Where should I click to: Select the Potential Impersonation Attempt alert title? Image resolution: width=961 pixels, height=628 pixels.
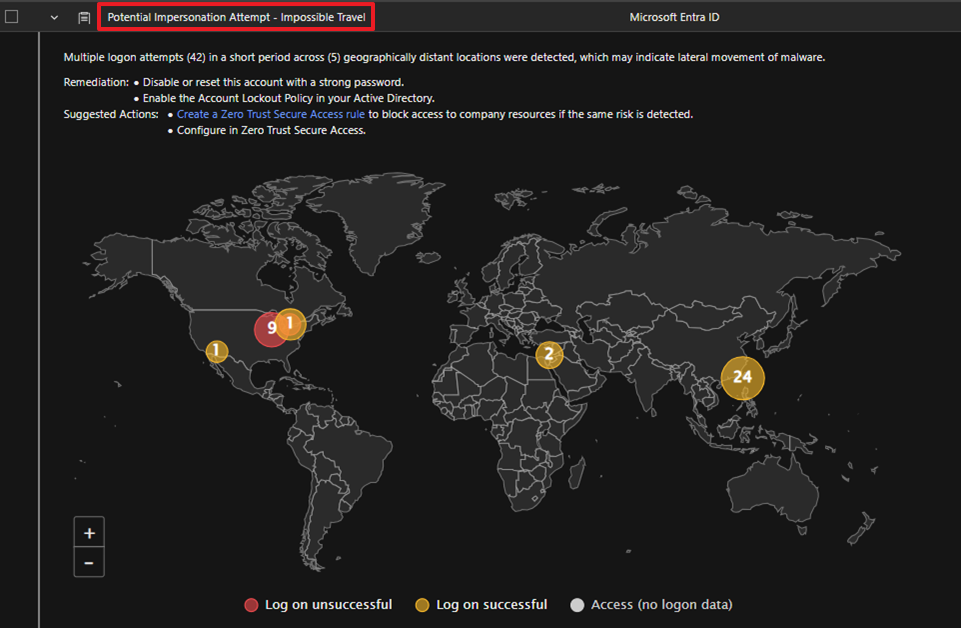236,17
